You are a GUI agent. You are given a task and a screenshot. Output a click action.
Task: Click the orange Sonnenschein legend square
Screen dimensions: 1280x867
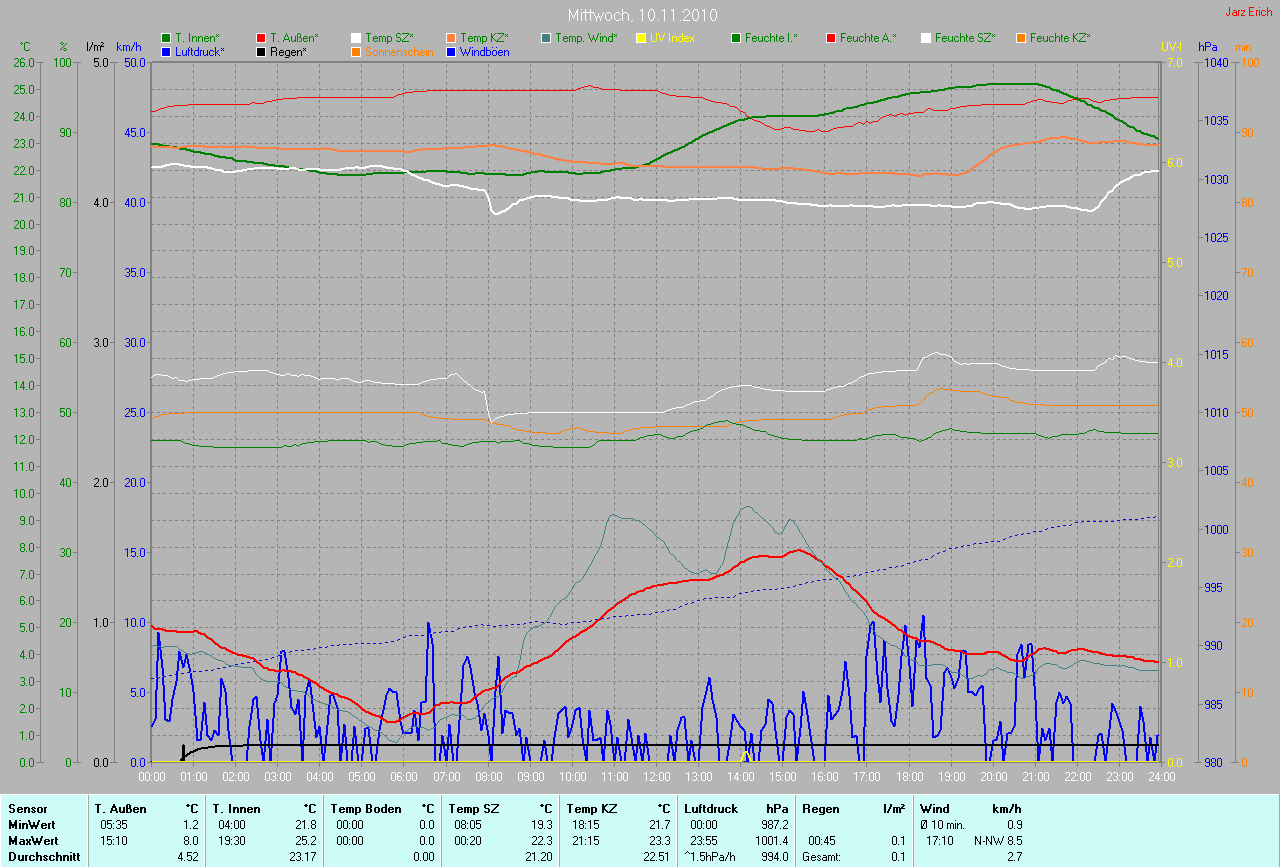click(356, 51)
